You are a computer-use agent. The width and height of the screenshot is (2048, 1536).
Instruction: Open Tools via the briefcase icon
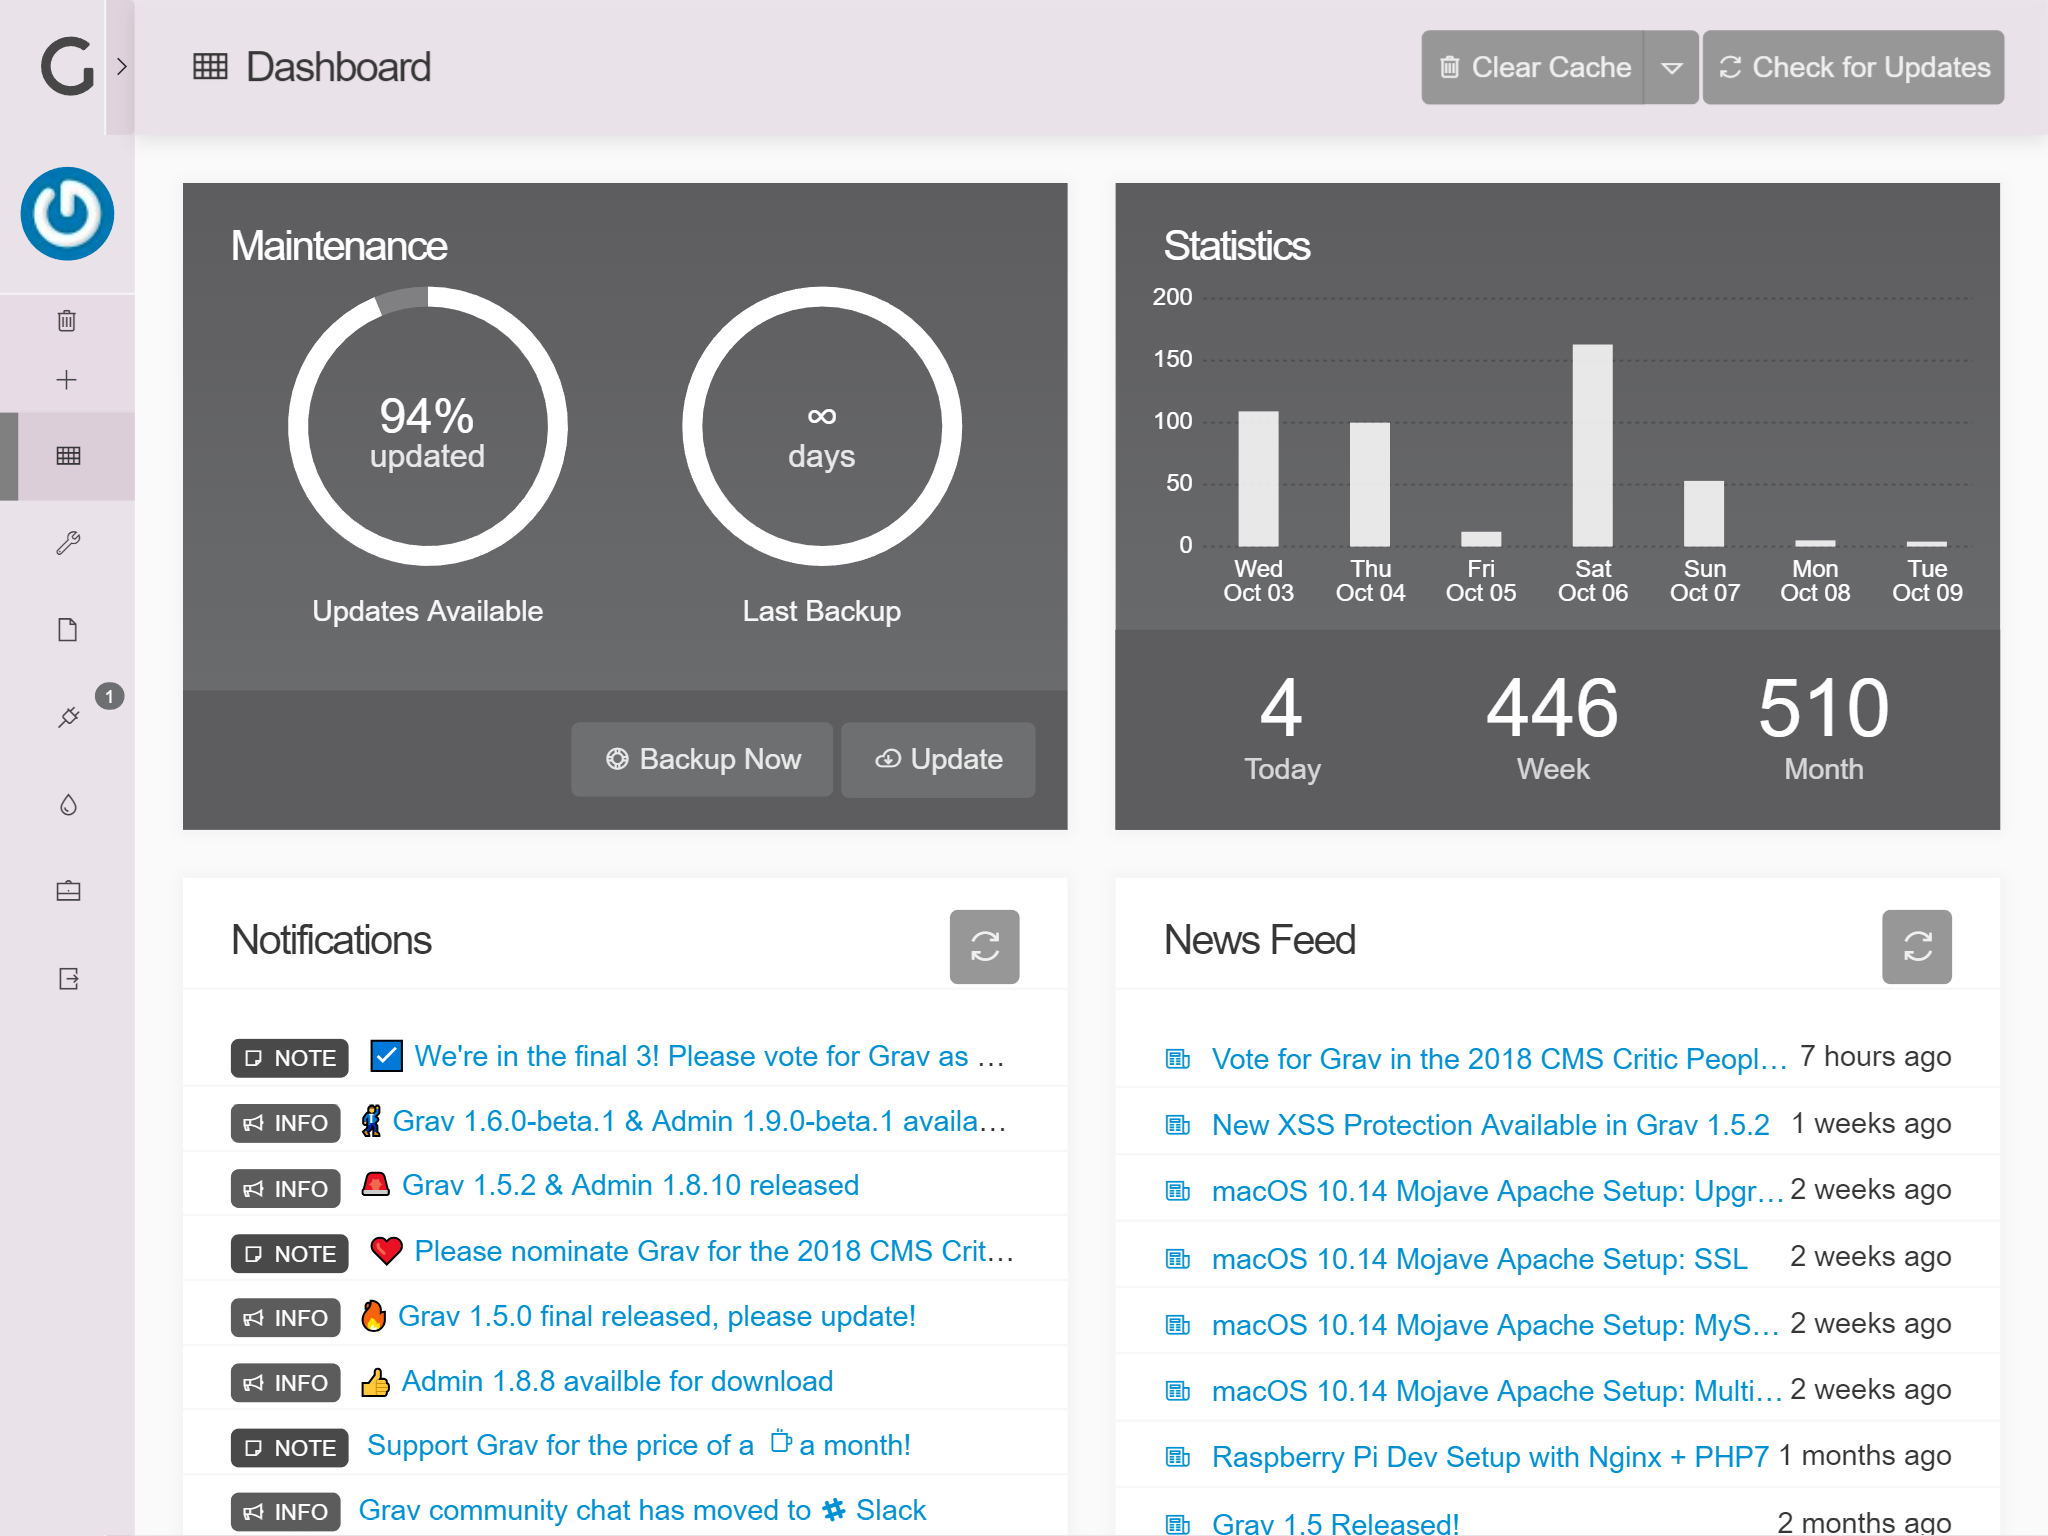click(x=68, y=891)
